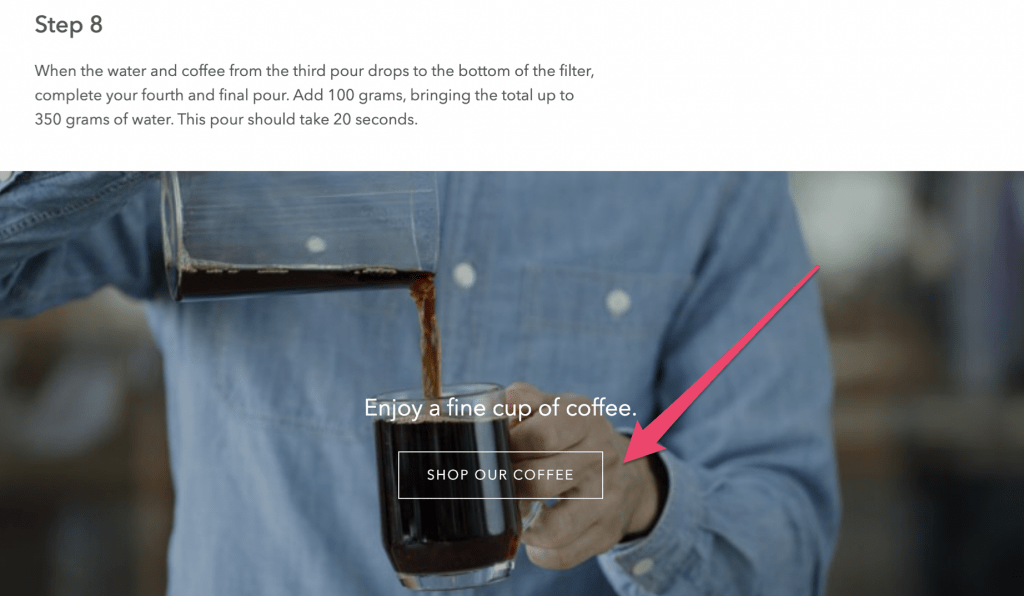Click the SHOP OUR COFFEE button
Viewport: 1024px width, 596px height.
pyautogui.click(x=500, y=475)
